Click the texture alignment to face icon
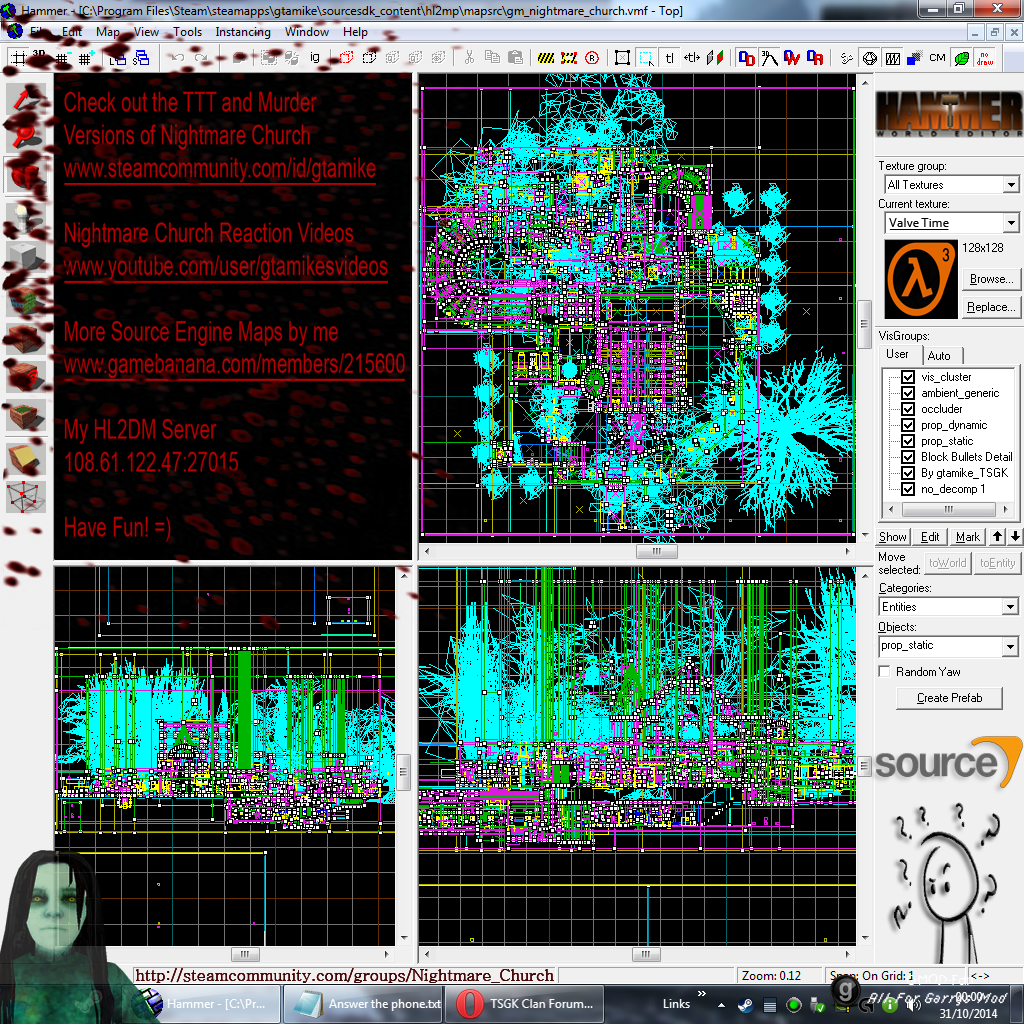1024x1024 pixels. point(716,58)
